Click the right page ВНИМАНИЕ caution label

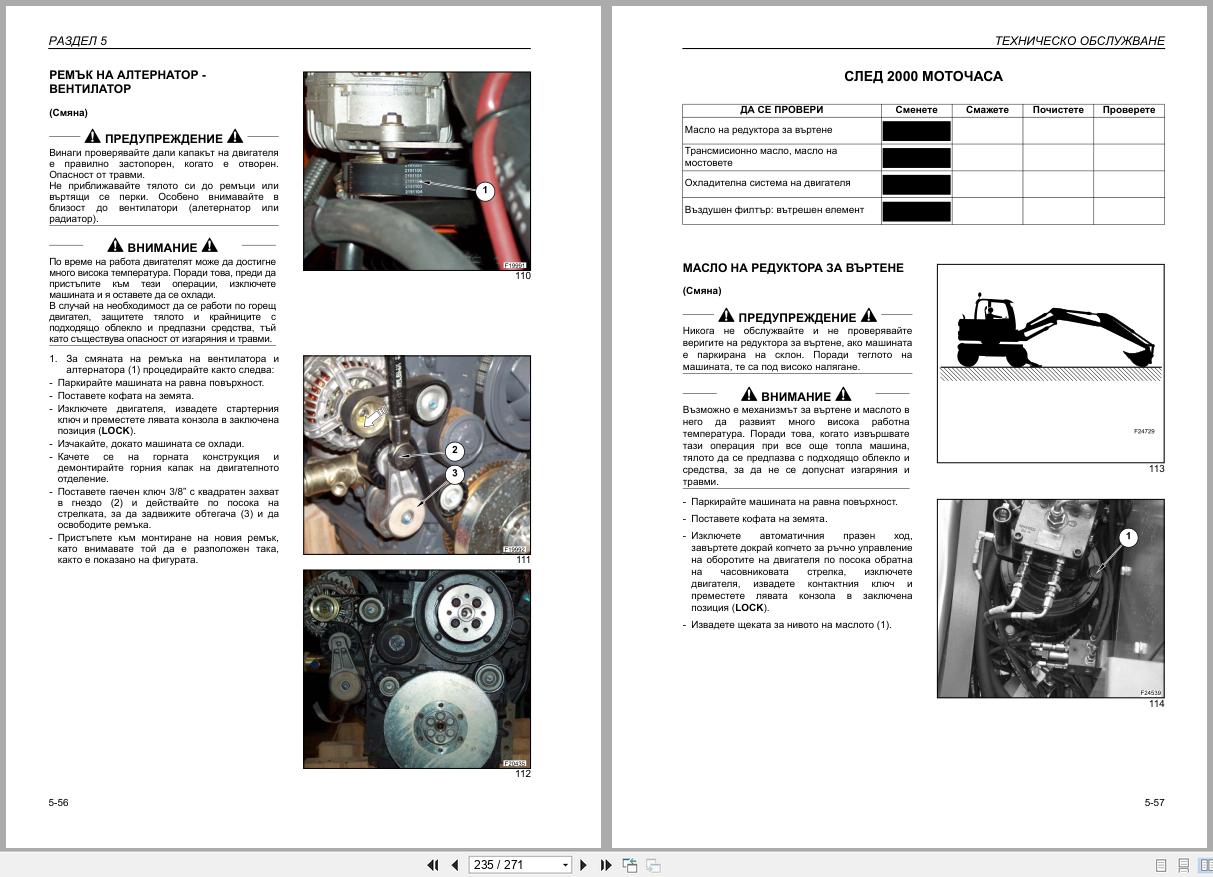[x=796, y=395]
